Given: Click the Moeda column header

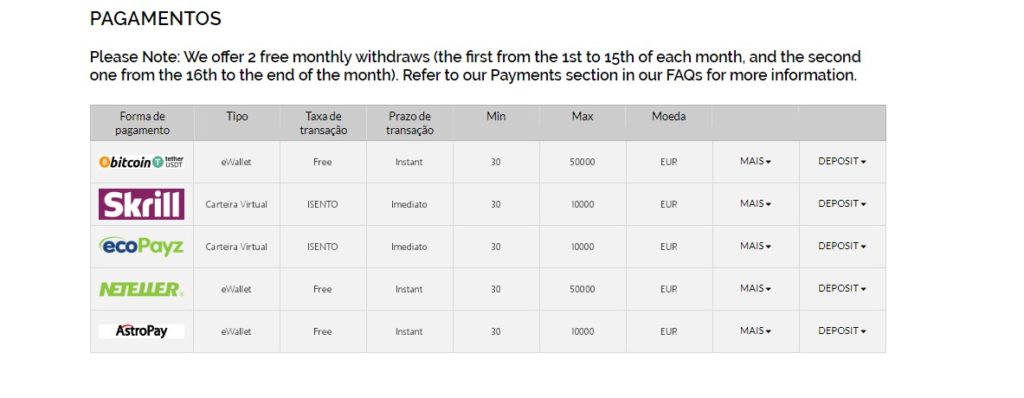Looking at the screenshot, I should click(669, 116).
